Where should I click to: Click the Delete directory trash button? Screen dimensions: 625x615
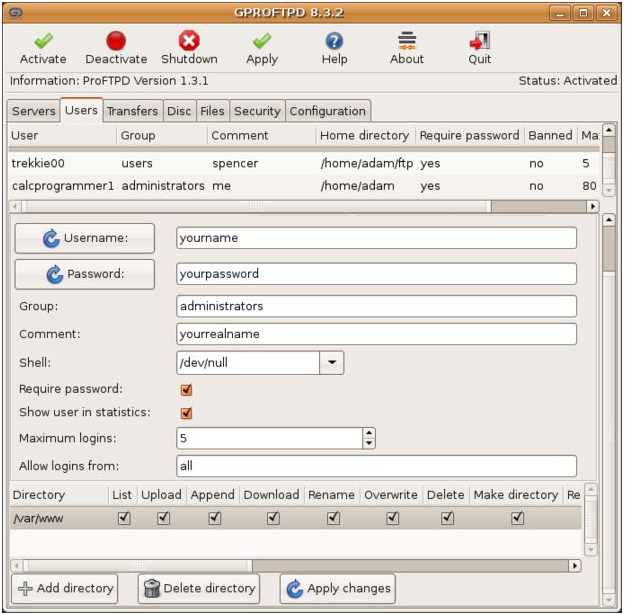click(x=199, y=588)
